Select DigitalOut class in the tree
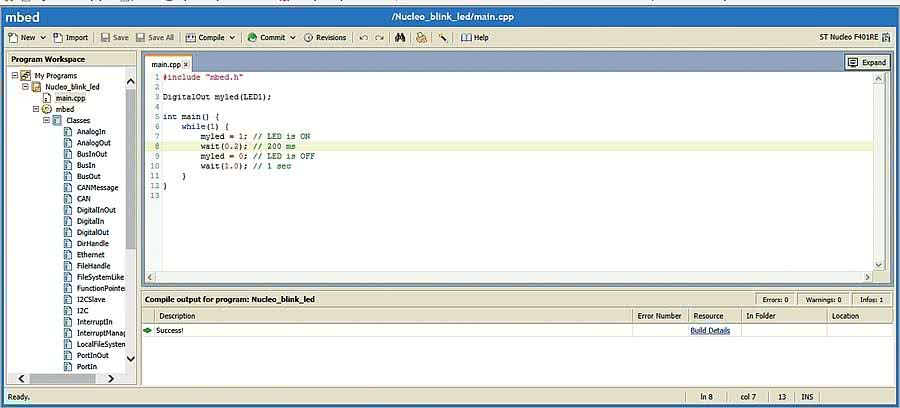The width and height of the screenshot is (900, 408). point(92,232)
